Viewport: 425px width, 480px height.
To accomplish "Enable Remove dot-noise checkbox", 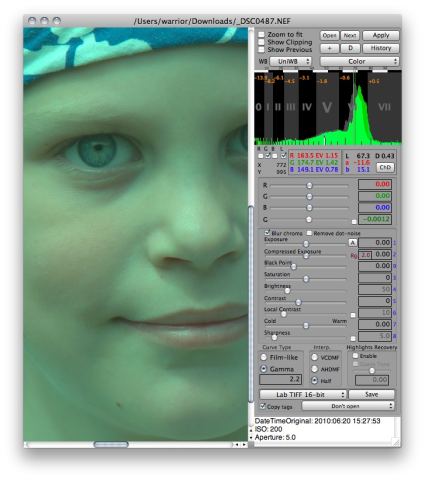I will [x=309, y=233].
